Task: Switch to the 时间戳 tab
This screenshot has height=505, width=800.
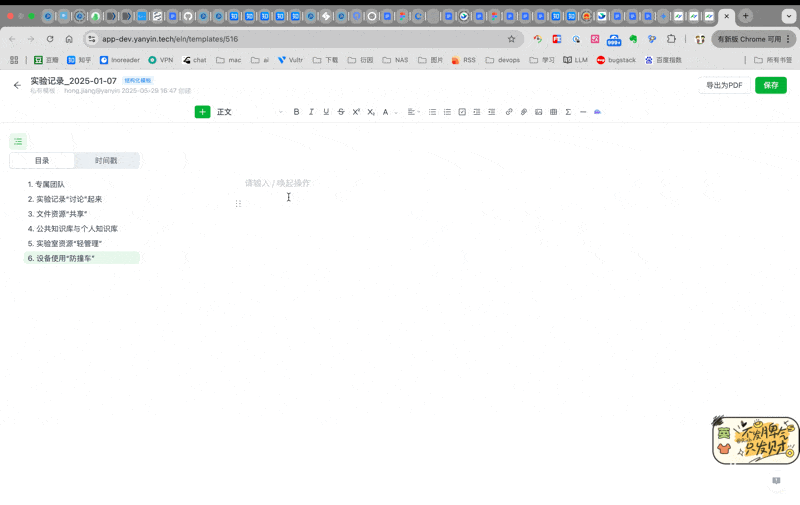Action: click(x=106, y=161)
